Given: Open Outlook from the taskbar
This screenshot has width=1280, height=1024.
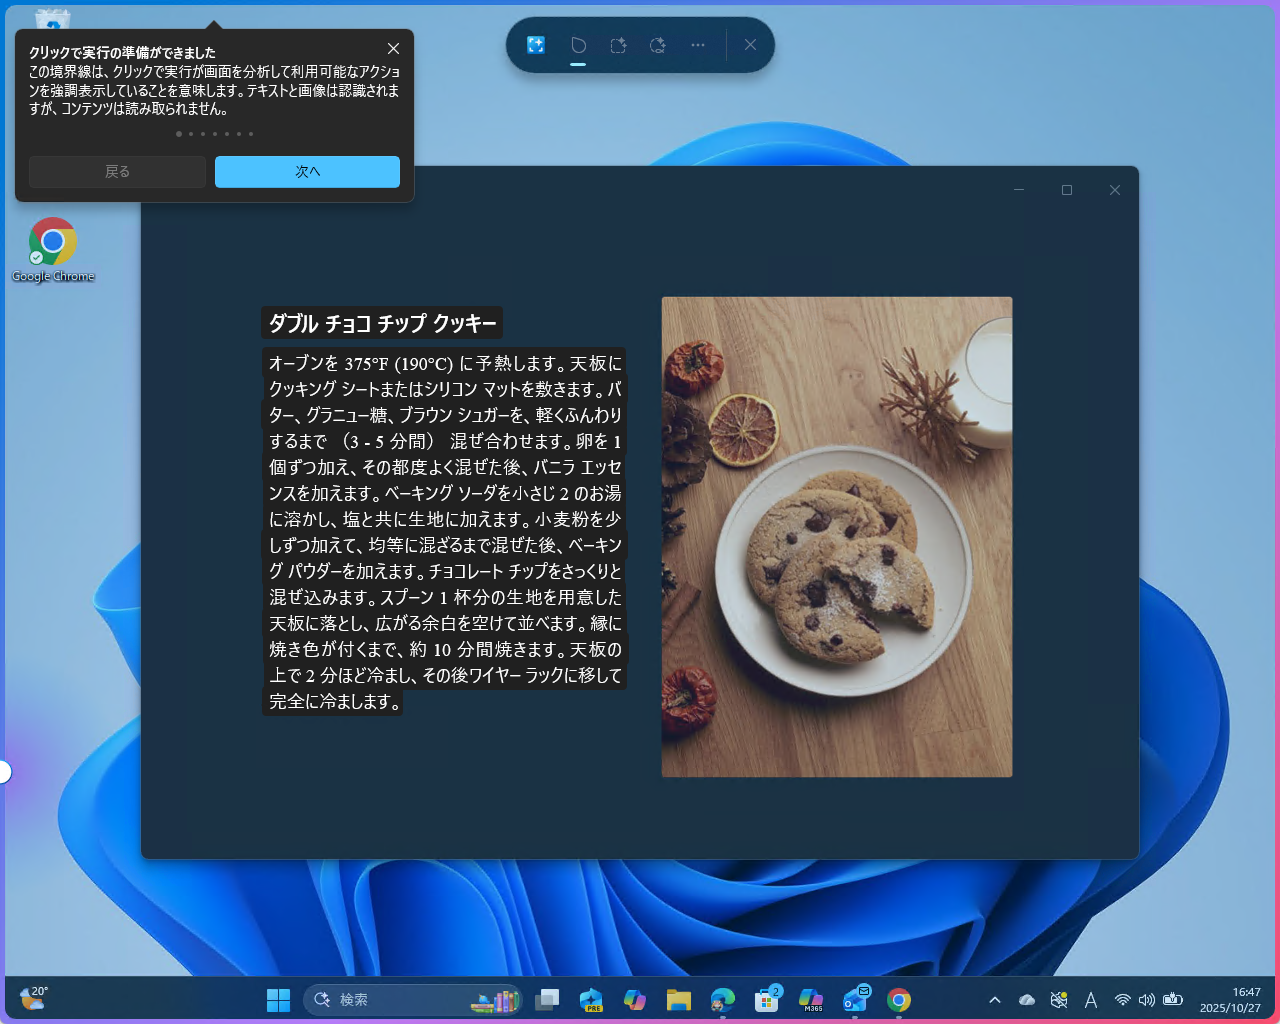Looking at the screenshot, I should point(854,1000).
